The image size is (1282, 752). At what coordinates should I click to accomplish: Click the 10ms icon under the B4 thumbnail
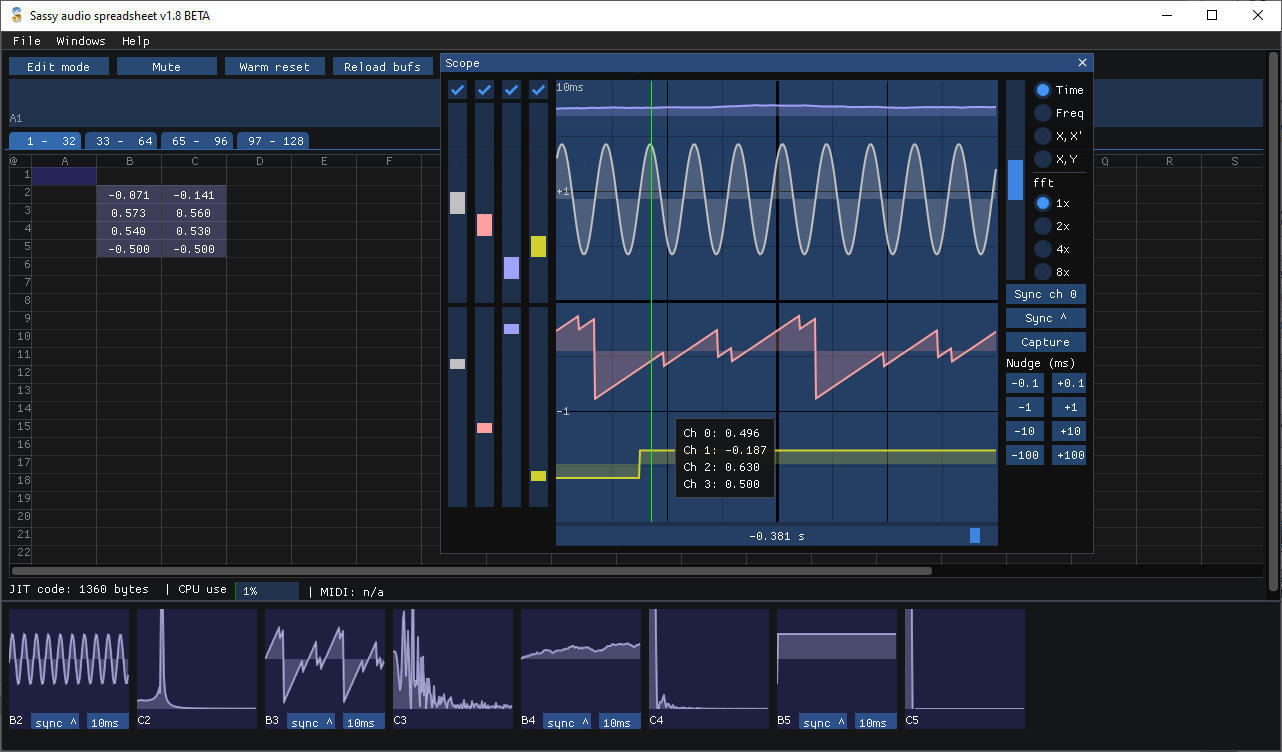pyautogui.click(x=619, y=721)
